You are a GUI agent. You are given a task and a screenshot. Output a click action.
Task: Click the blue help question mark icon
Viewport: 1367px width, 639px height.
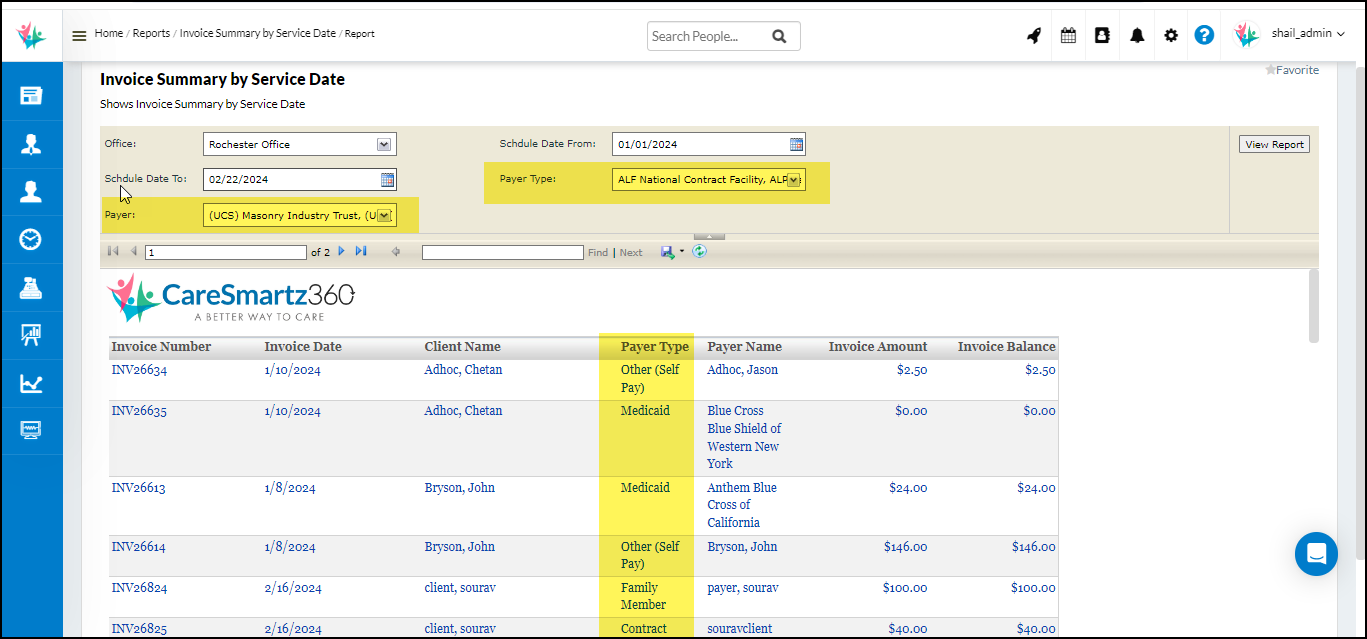click(x=1204, y=35)
